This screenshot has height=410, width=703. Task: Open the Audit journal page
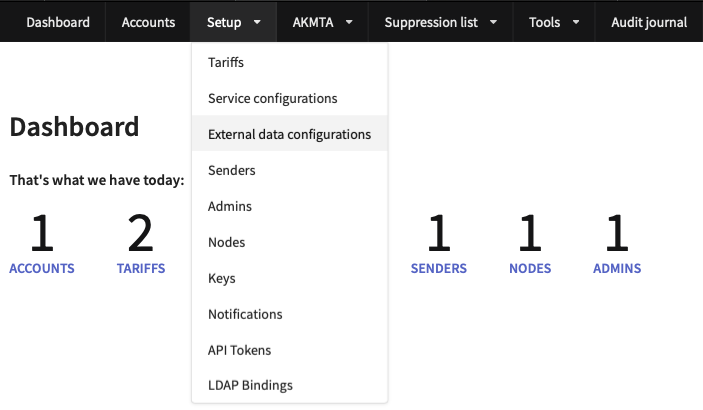click(648, 22)
